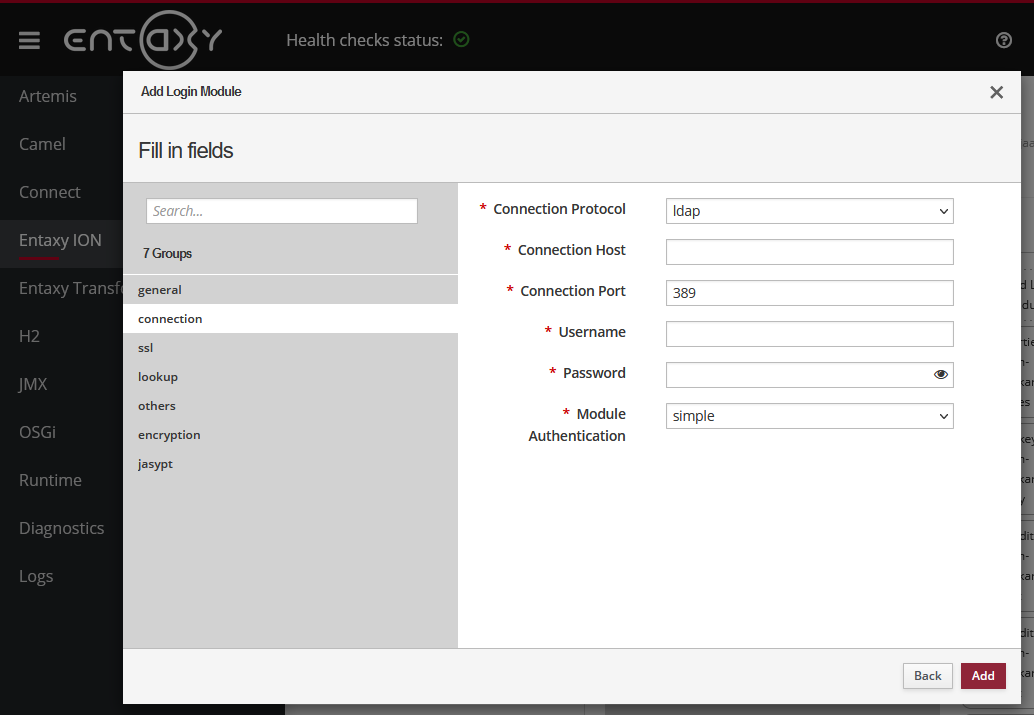
Task: Click the Connection Host input
Action: click(809, 252)
